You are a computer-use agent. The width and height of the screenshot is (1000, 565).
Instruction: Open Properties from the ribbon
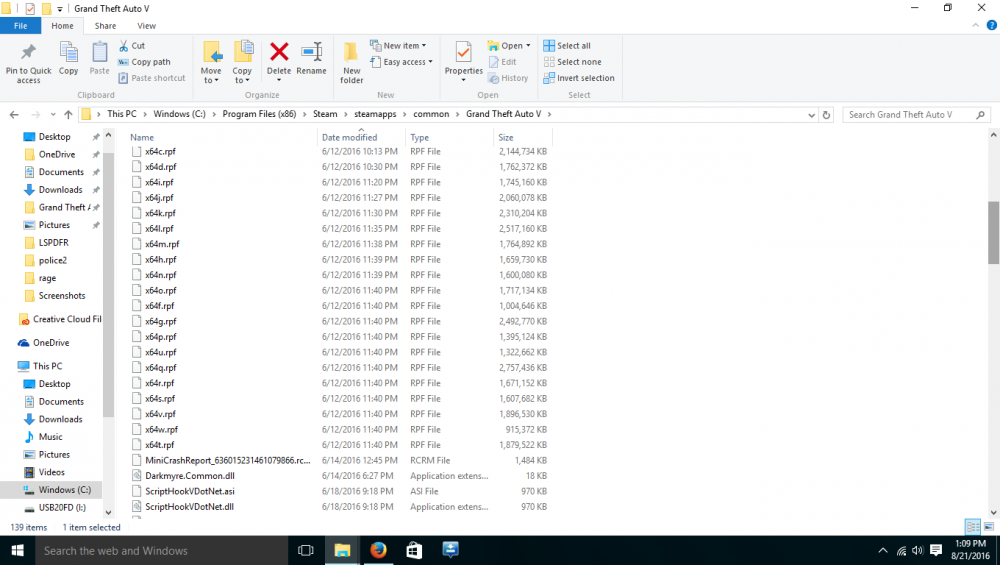pyautogui.click(x=464, y=61)
